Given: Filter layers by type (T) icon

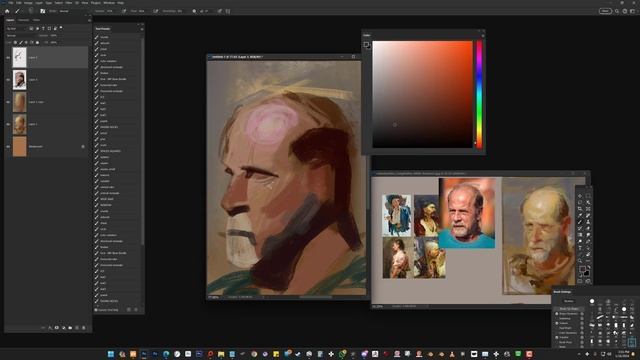Looking at the screenshot, I should (43, 29).
